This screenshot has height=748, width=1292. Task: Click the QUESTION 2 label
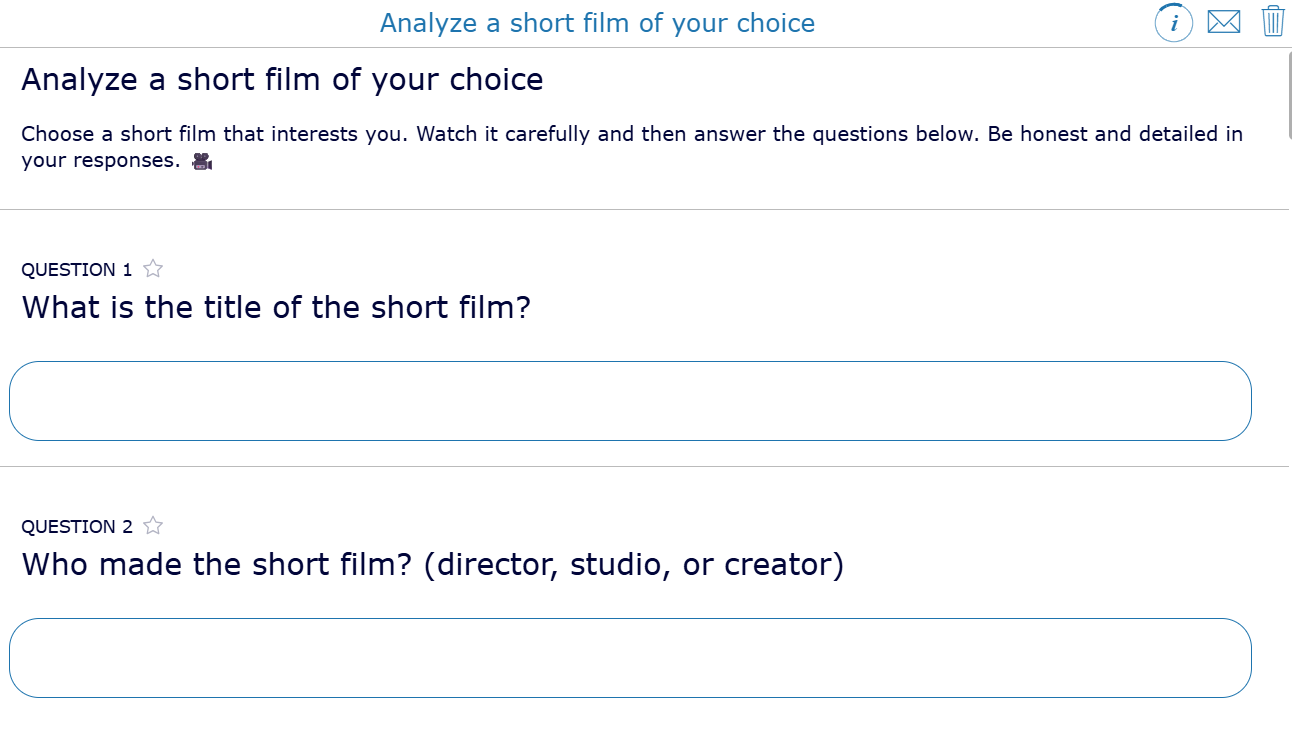pos(75,526)
